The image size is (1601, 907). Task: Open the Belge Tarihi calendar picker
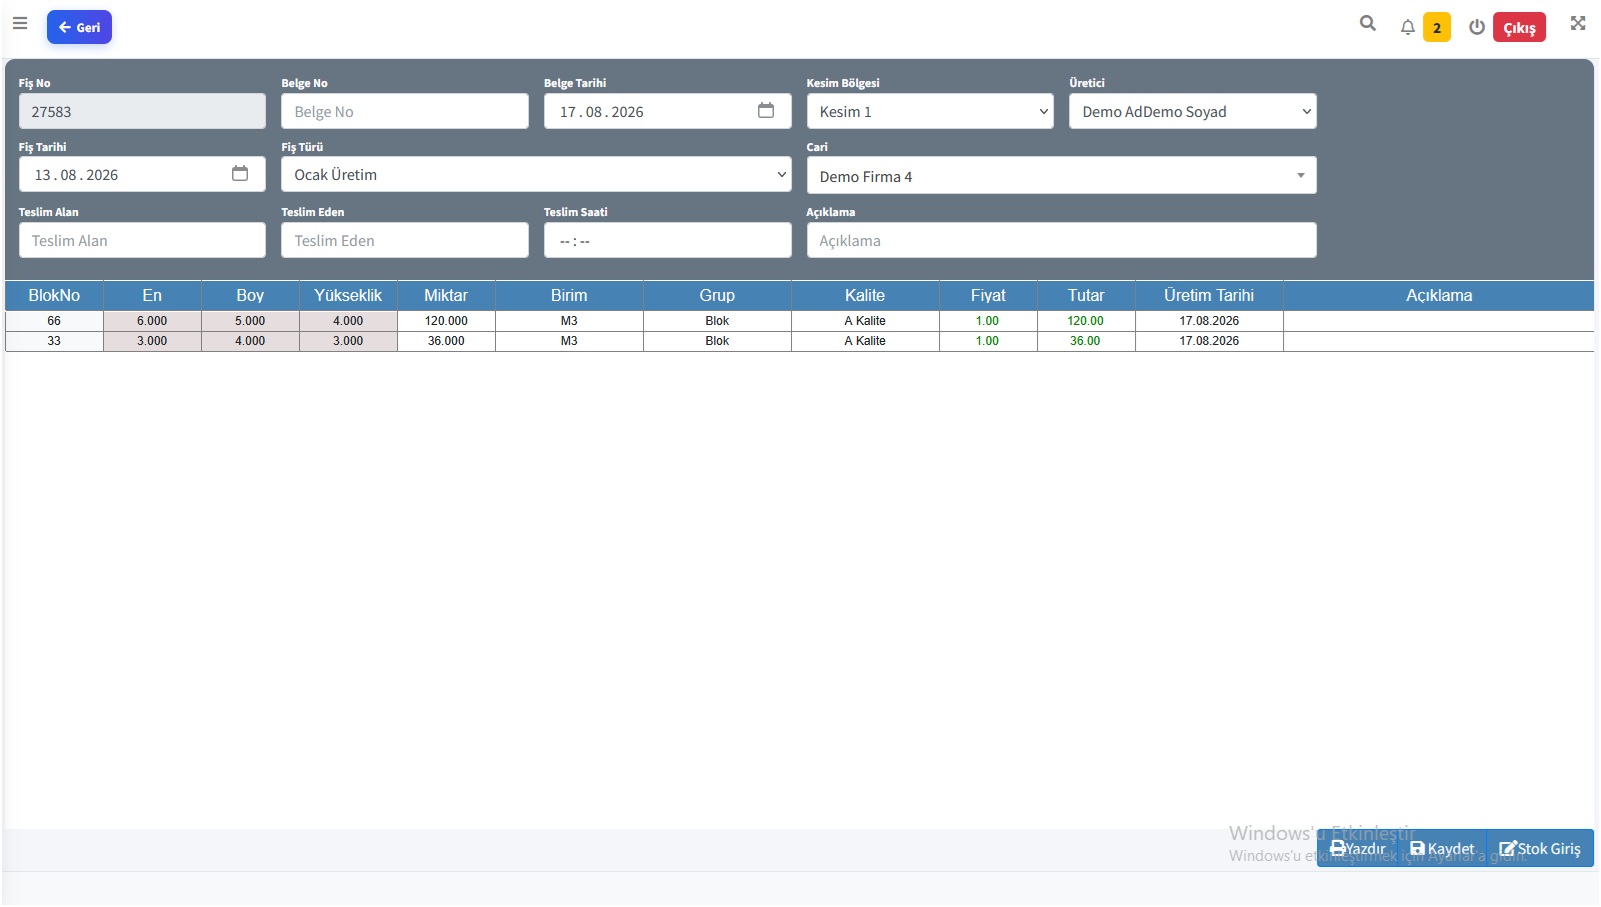(x=766, y=110)
